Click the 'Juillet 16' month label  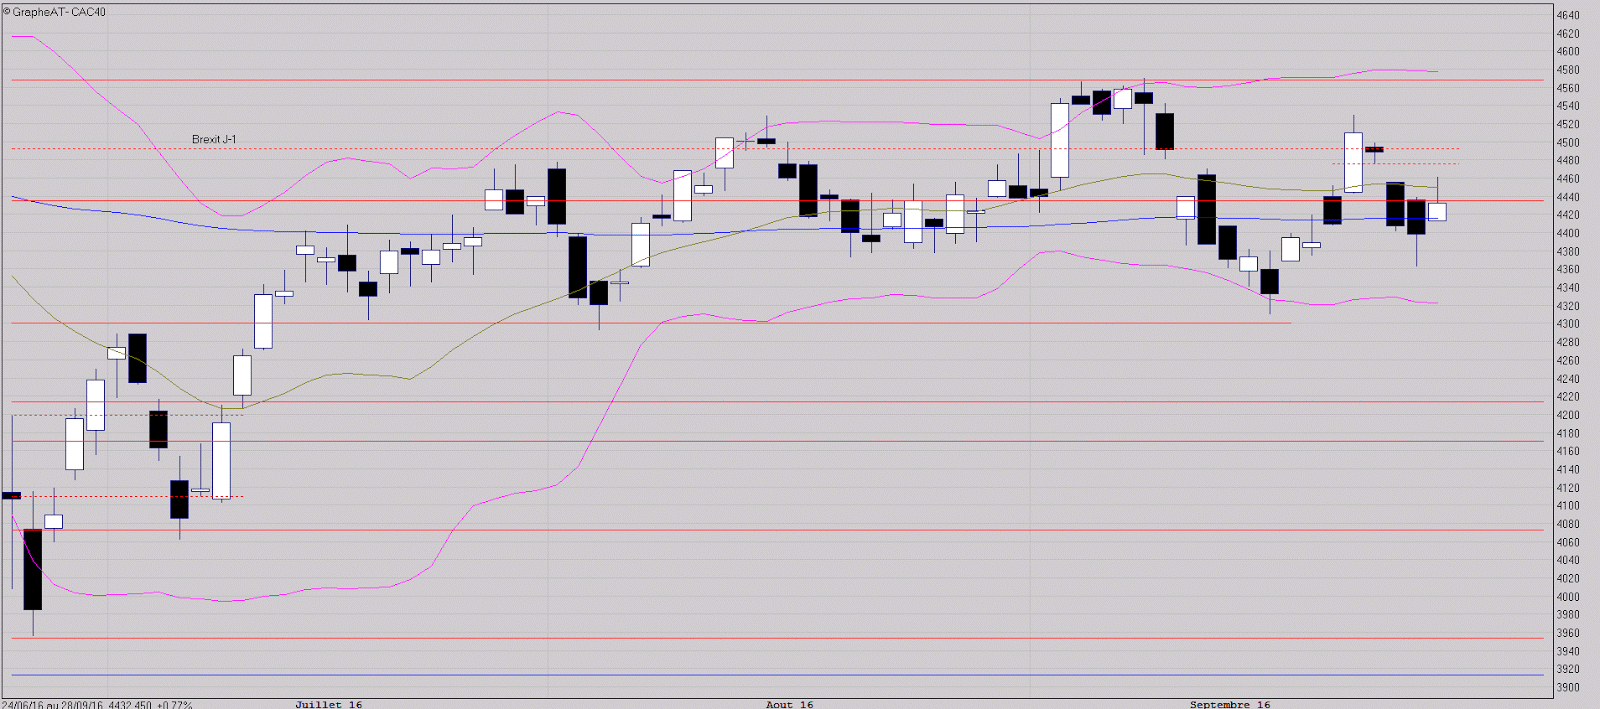(328, 704)
